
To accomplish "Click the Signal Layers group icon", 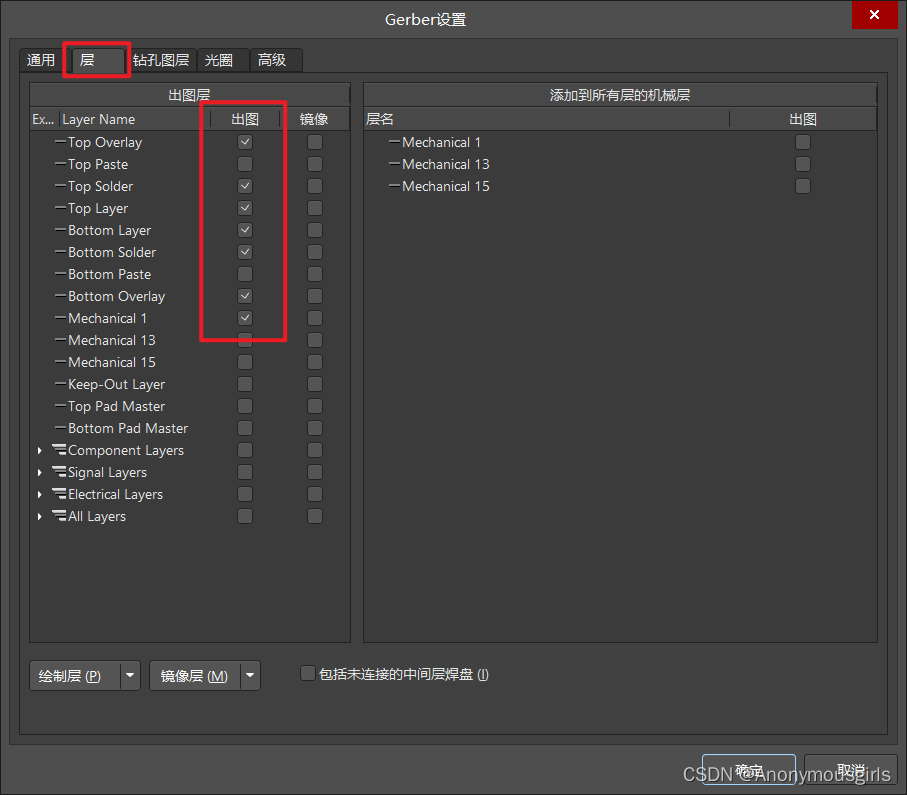I will 59,473.
